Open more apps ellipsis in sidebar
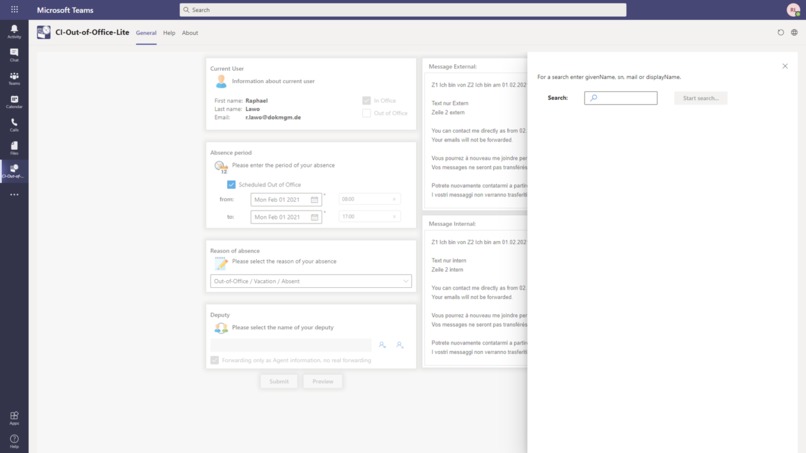Viewport: 806px width, 453px height. pyautogui.click(x=14, y=195)
